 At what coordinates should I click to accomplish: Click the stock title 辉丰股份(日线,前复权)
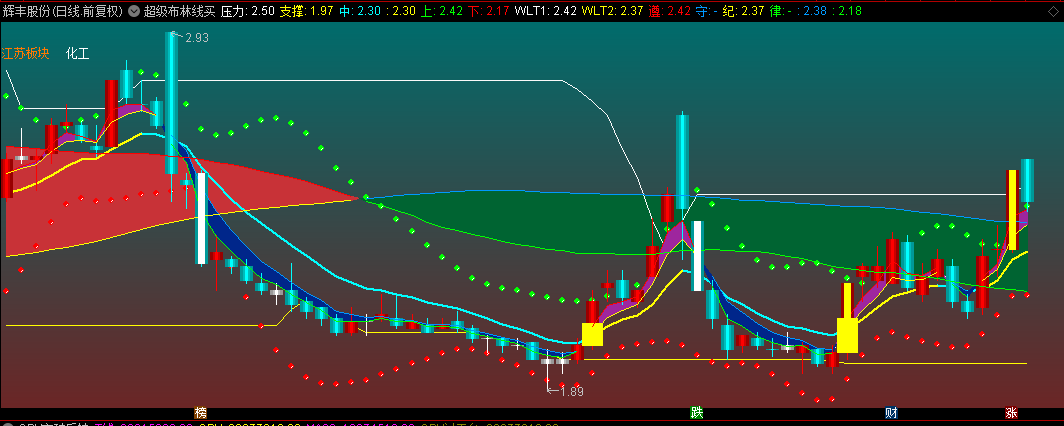pyautogui.click(x=62, y=12)
